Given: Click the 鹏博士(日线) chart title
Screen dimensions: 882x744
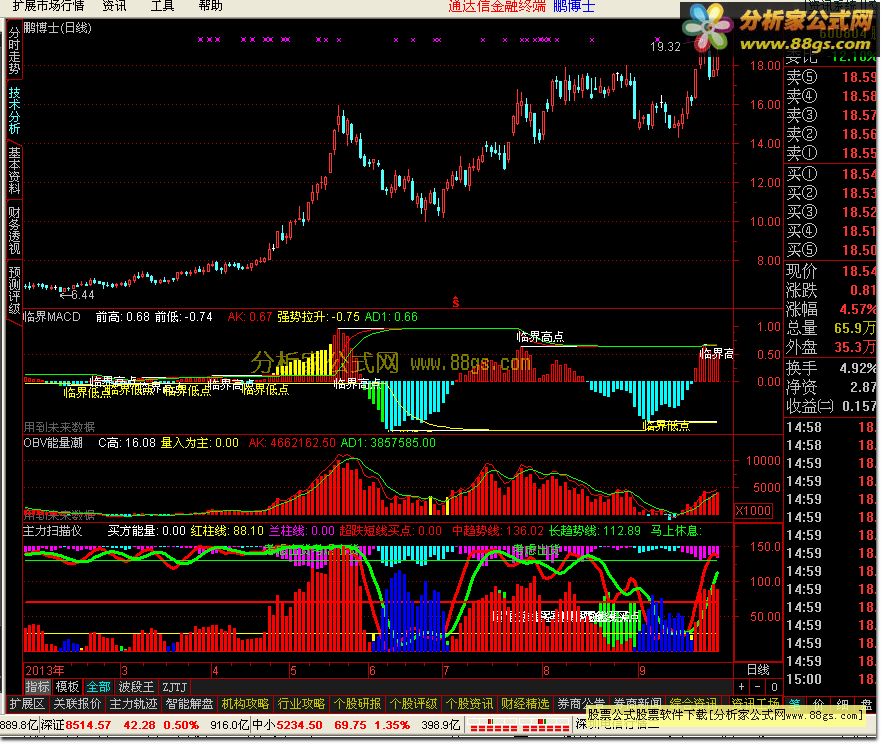Looking at the screenshot, I should (x=57, y=28).
